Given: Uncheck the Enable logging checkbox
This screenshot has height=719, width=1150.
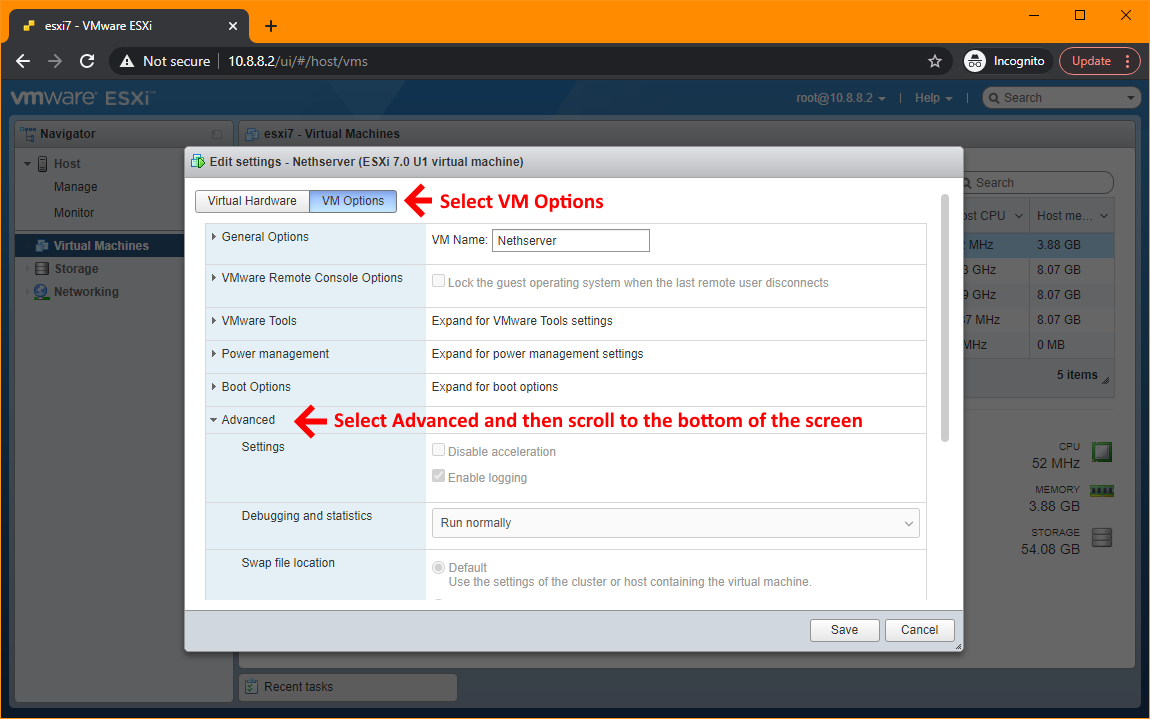Looking at the screenshot, I should [438, 476].
